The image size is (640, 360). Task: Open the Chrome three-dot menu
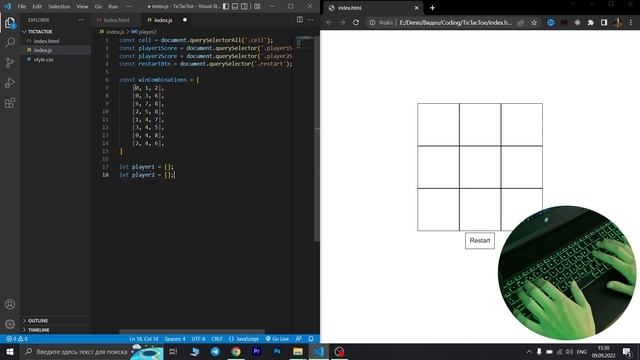(631, 23)
